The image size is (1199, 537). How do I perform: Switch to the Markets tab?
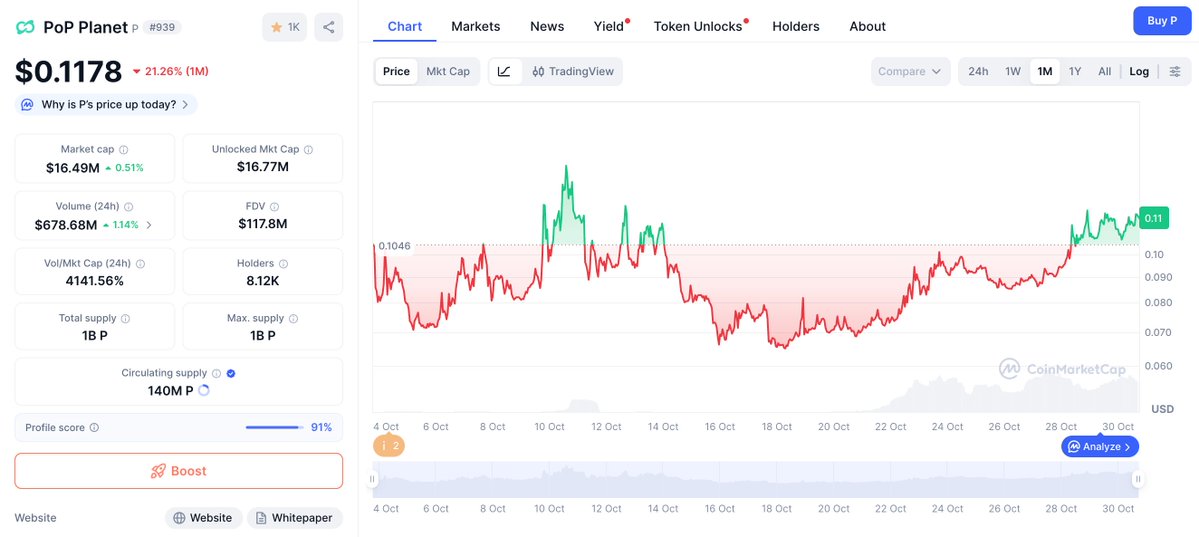coord(475,26)
